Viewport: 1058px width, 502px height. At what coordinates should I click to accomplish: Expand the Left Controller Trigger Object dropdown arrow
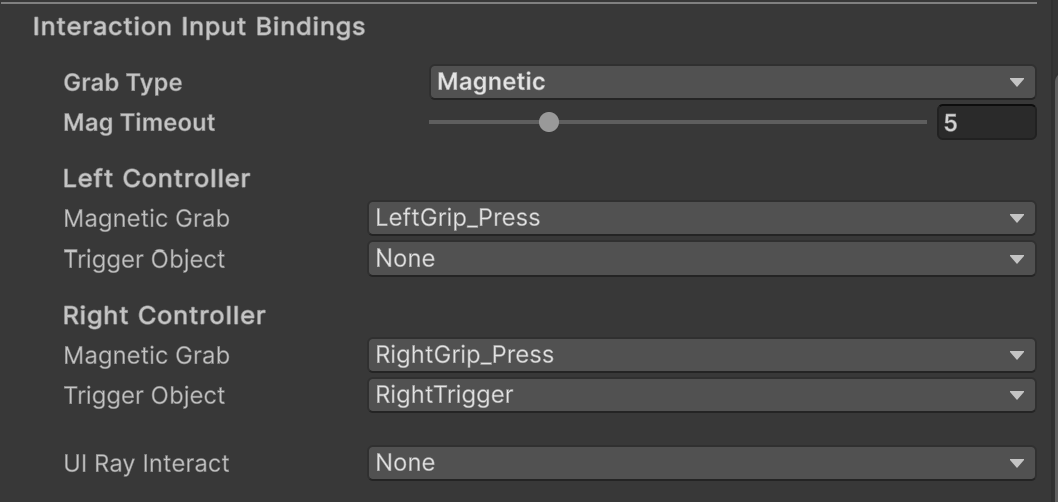1017,259
